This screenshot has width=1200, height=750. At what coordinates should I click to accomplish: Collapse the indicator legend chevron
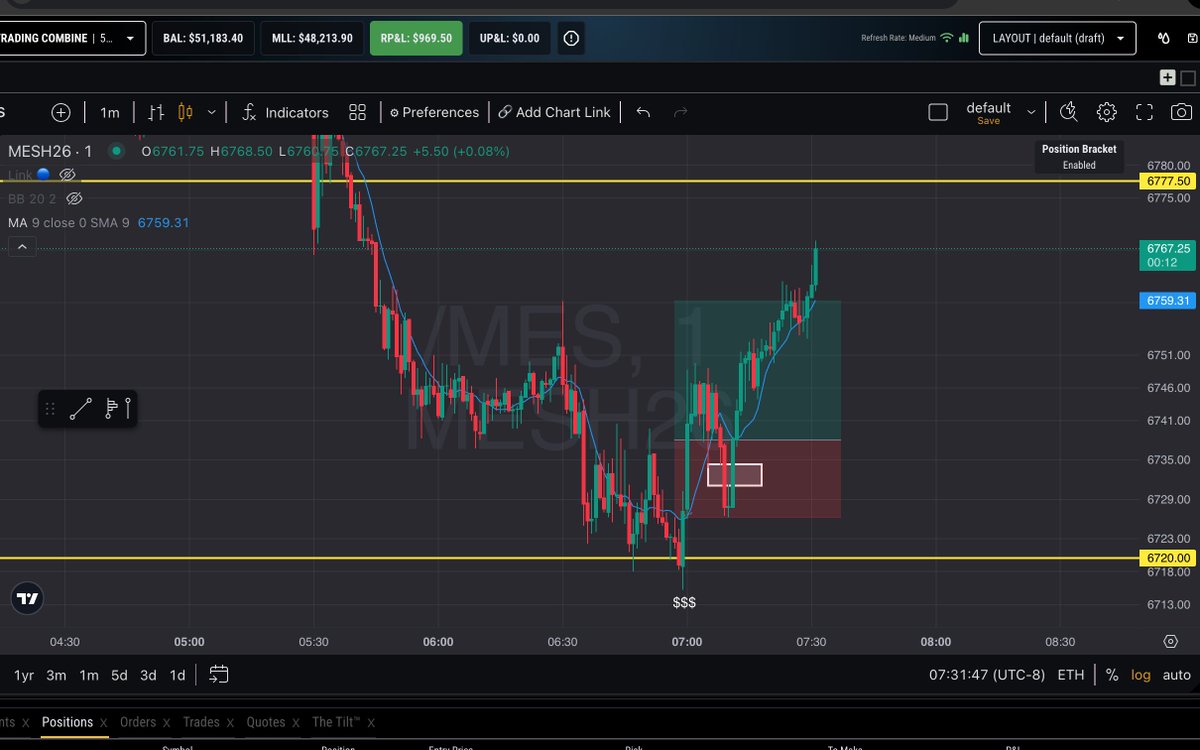click(23, 246)
